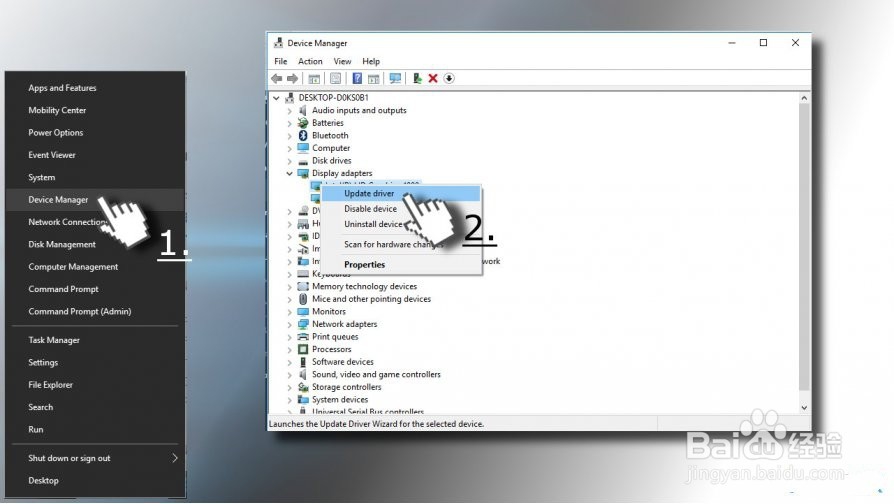Expand the Network adapters node arrow
The image size is (894, 504).
pos(290,324)
